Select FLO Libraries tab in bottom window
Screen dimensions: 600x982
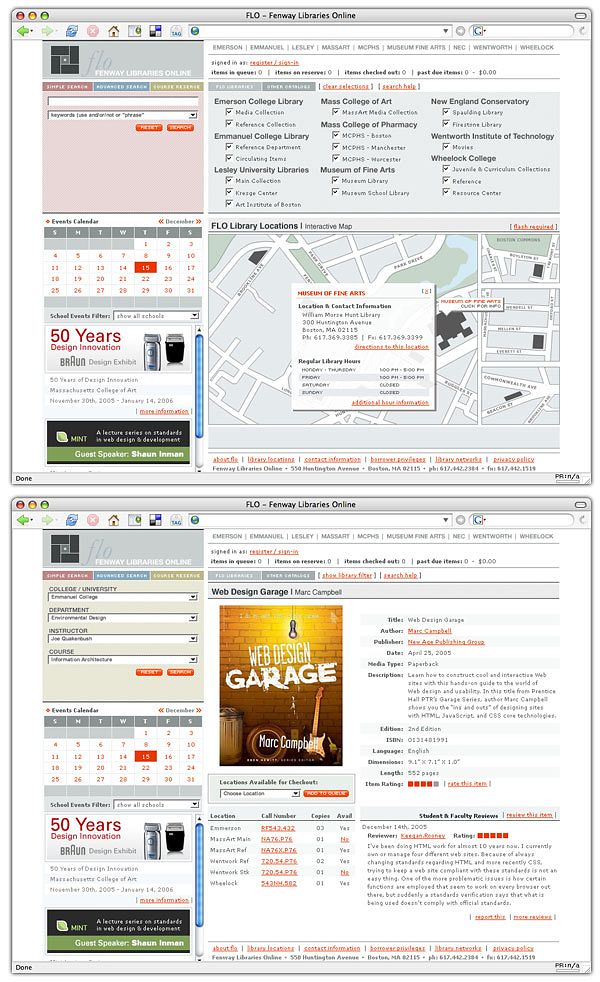tap(234, 576)
